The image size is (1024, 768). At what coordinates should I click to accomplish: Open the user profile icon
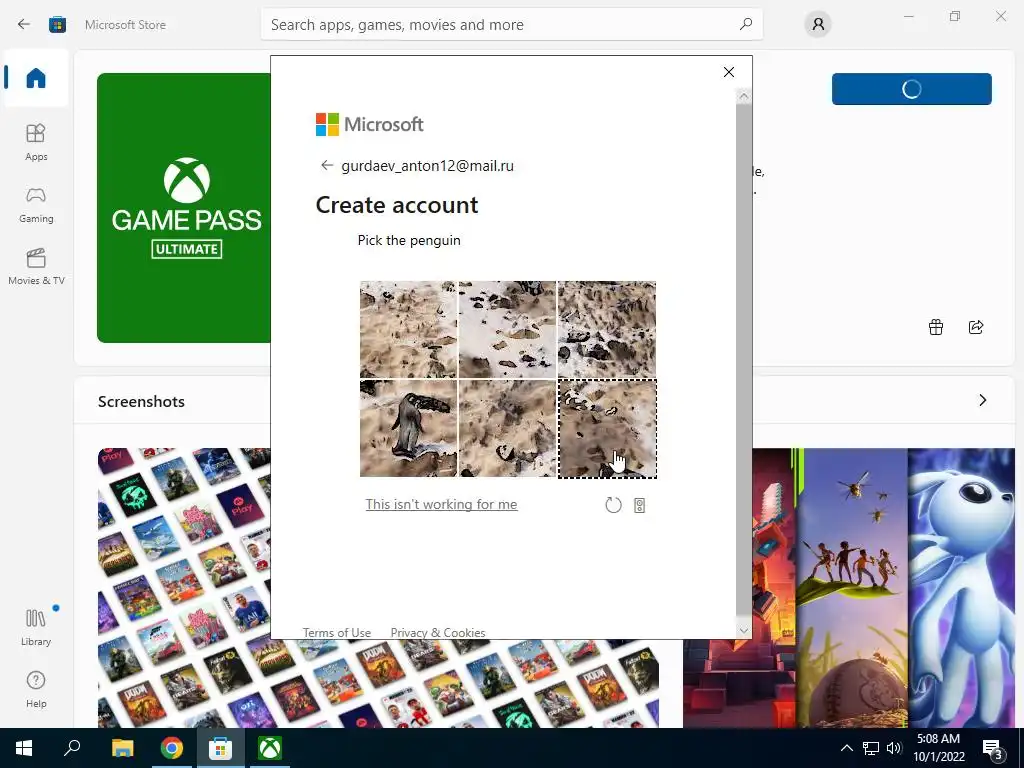pos(818,25)
